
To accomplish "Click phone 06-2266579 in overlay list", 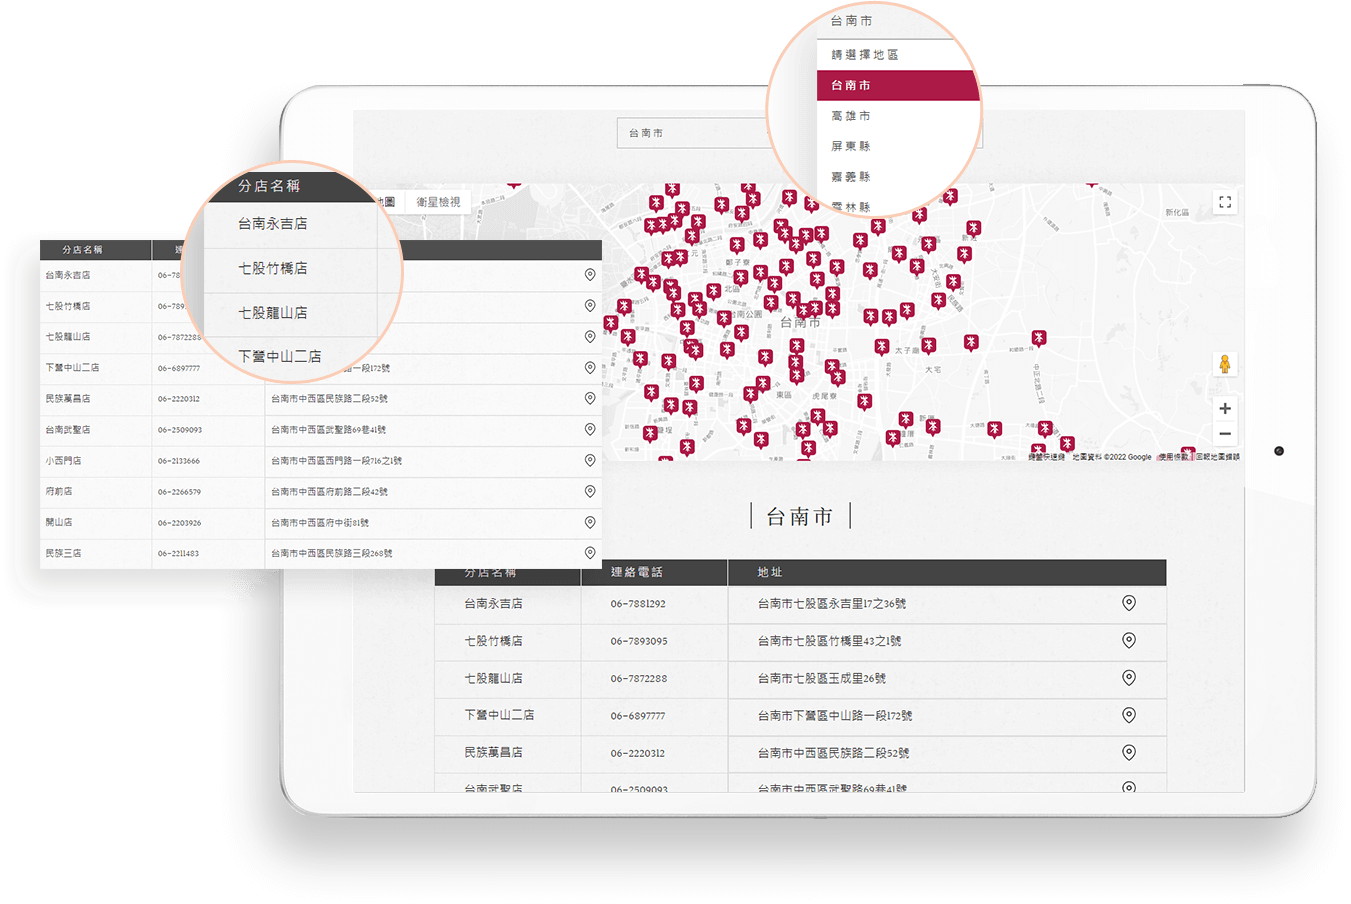I will tap(178, 492).
